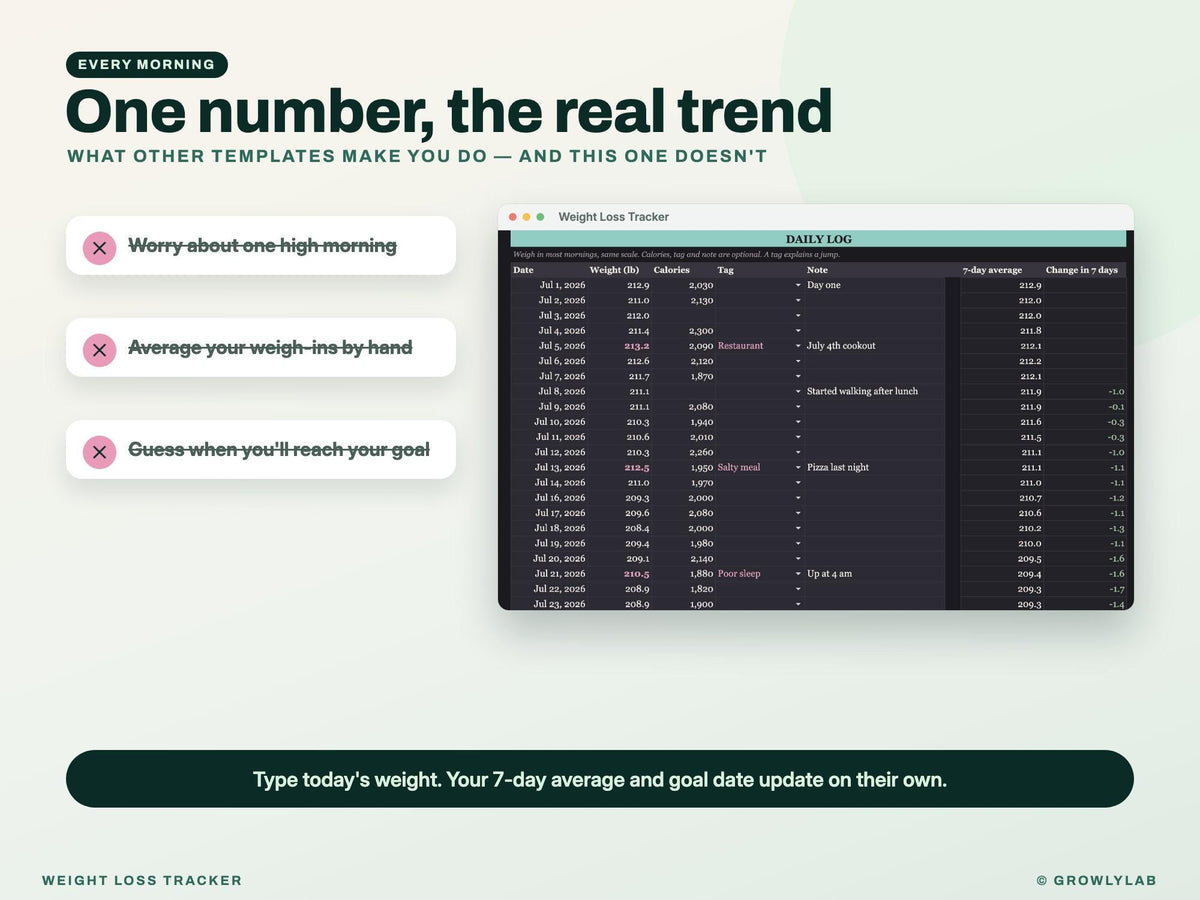Click the X icon beside 'Average your weigh-ins by hand'
The height and width of the screenshot is (900, 1200).
coord(99,348)
